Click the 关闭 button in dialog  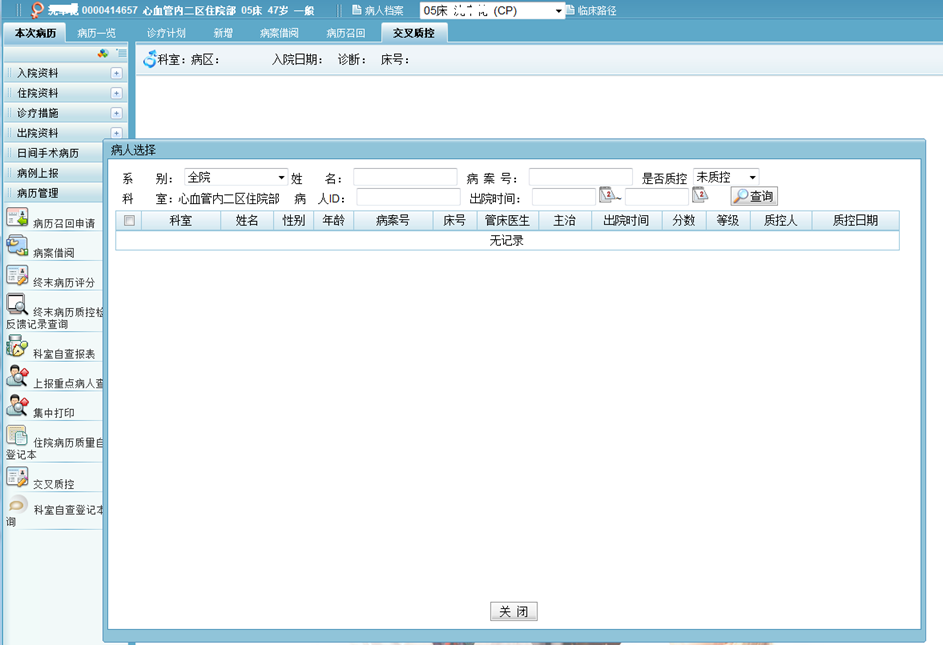pyautogui.click(x=514, y=611)
